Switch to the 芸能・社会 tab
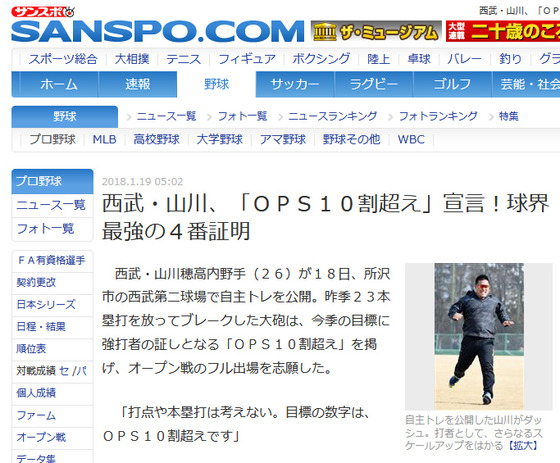The height and width of the screenshot is (463, 560). [x=526, y=84]
